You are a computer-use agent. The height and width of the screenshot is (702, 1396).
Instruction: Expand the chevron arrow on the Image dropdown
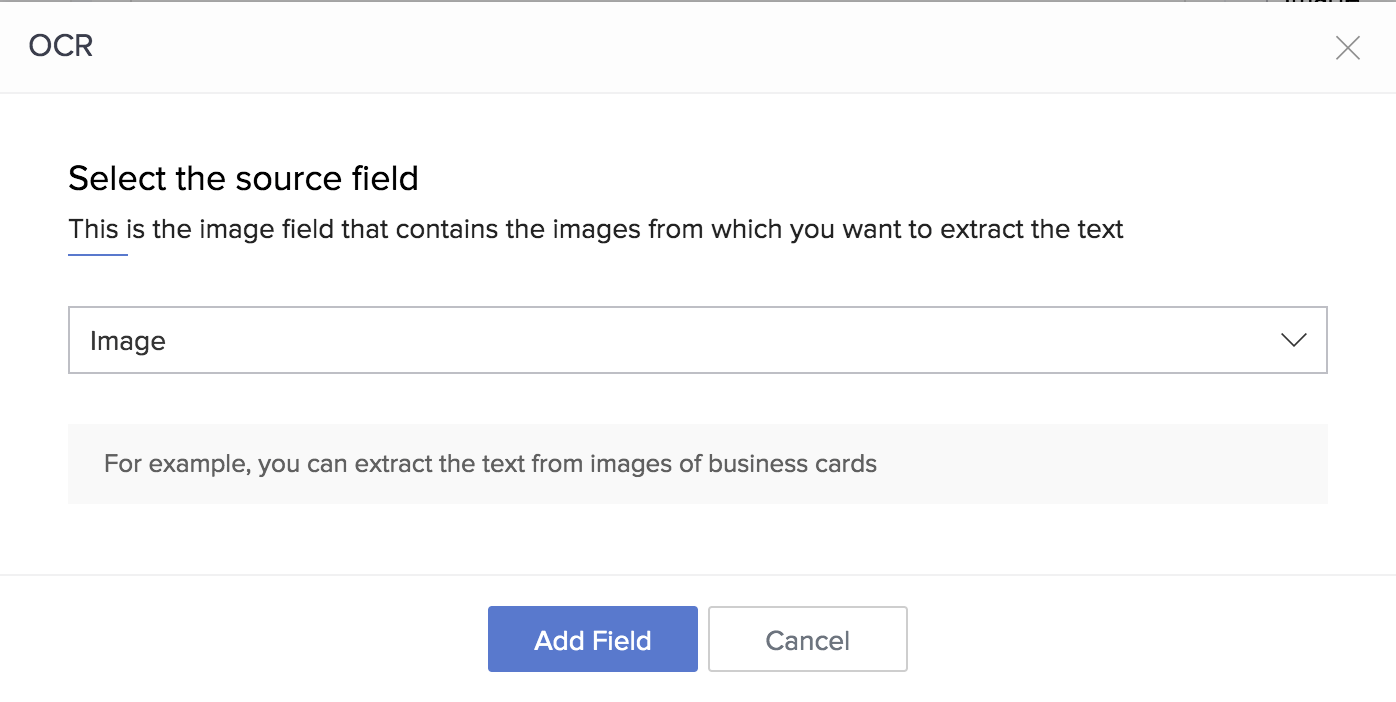1294,340
